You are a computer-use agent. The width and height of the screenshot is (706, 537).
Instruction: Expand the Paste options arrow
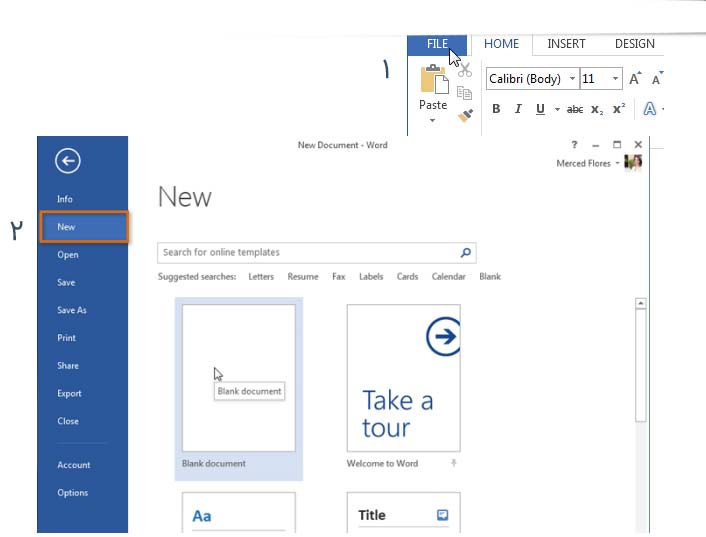click(433, 120)
